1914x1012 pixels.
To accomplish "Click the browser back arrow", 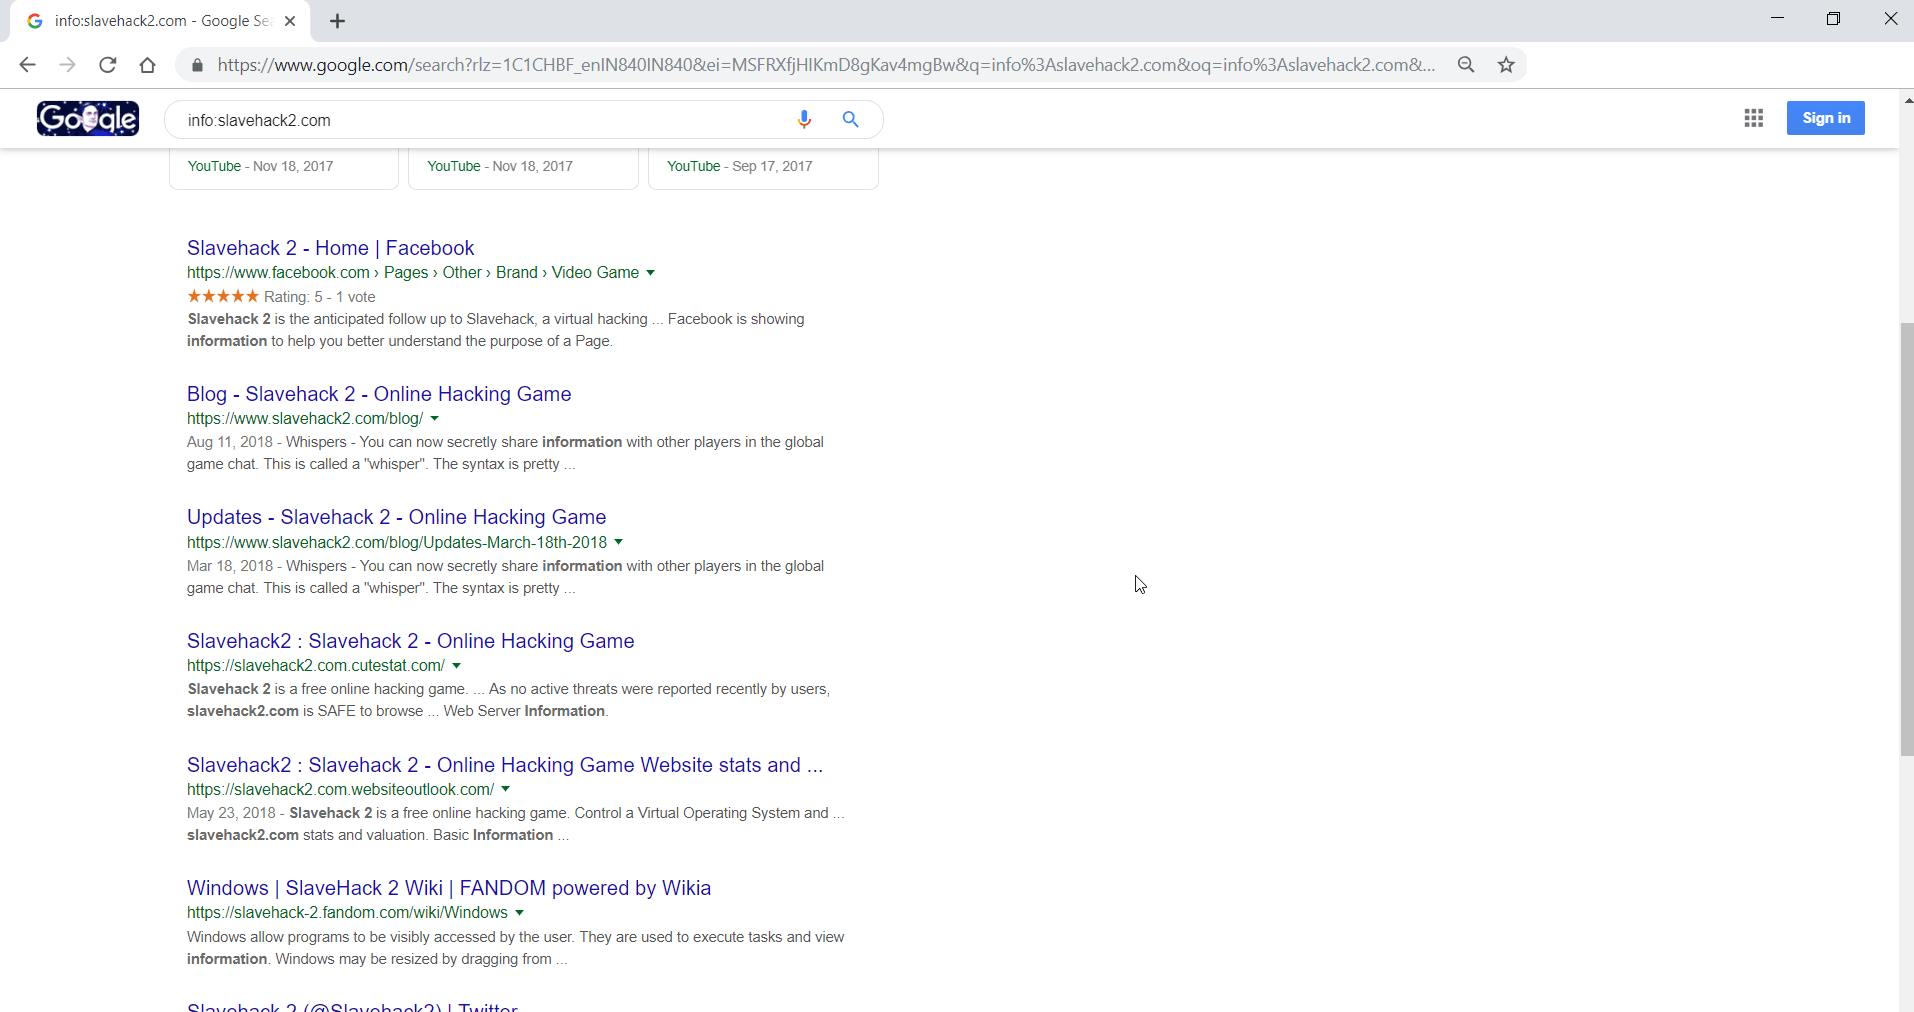I will pos(27,65).
